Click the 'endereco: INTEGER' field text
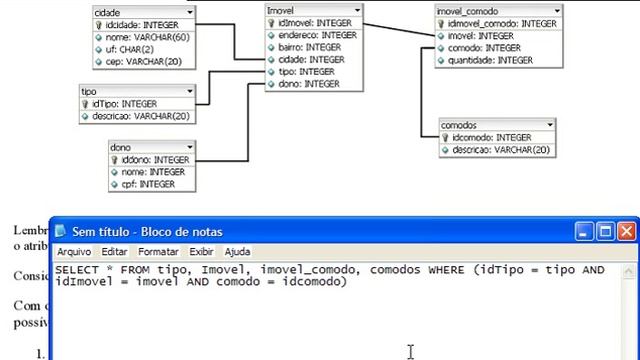This screenshot has height=360, width=640. pyautogui.click(x=318, y=36)
